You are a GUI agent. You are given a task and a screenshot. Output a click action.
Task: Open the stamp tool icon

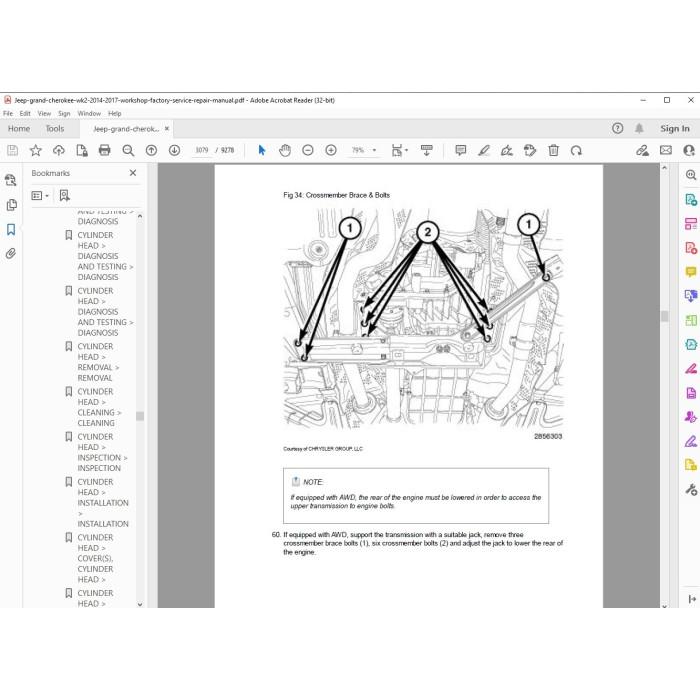click(x=530, y=150)
